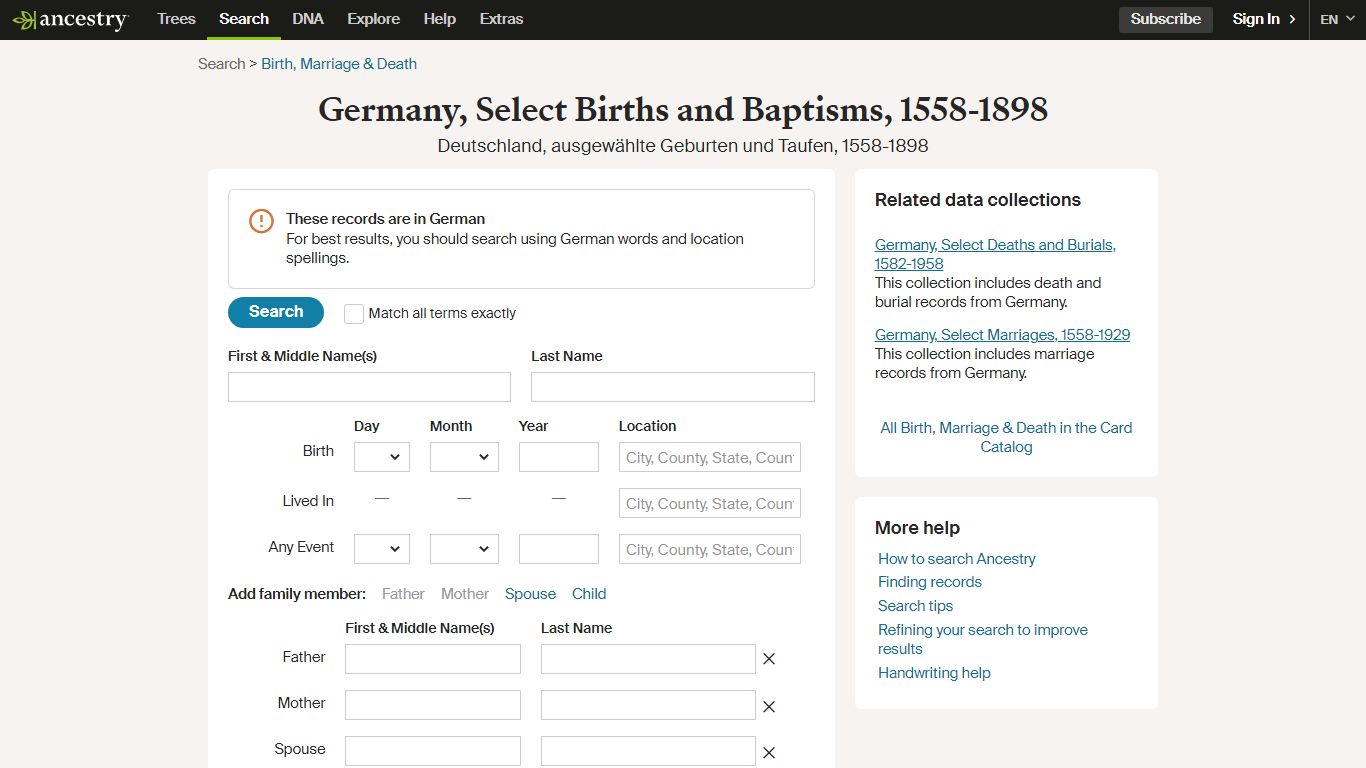The width and height of the screenshot is (1366, 768).
Task: Click the Birth Location field
Action: (710, 457)
